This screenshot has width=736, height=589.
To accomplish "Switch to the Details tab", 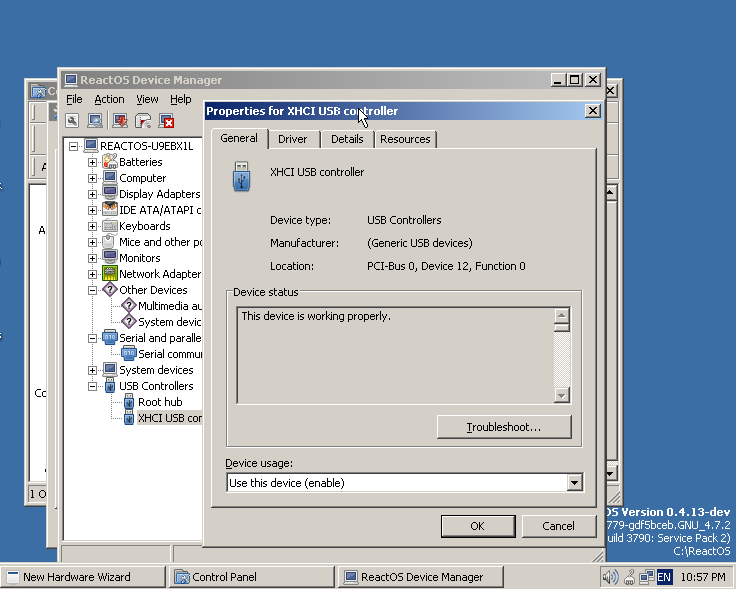I will point(347,139).
